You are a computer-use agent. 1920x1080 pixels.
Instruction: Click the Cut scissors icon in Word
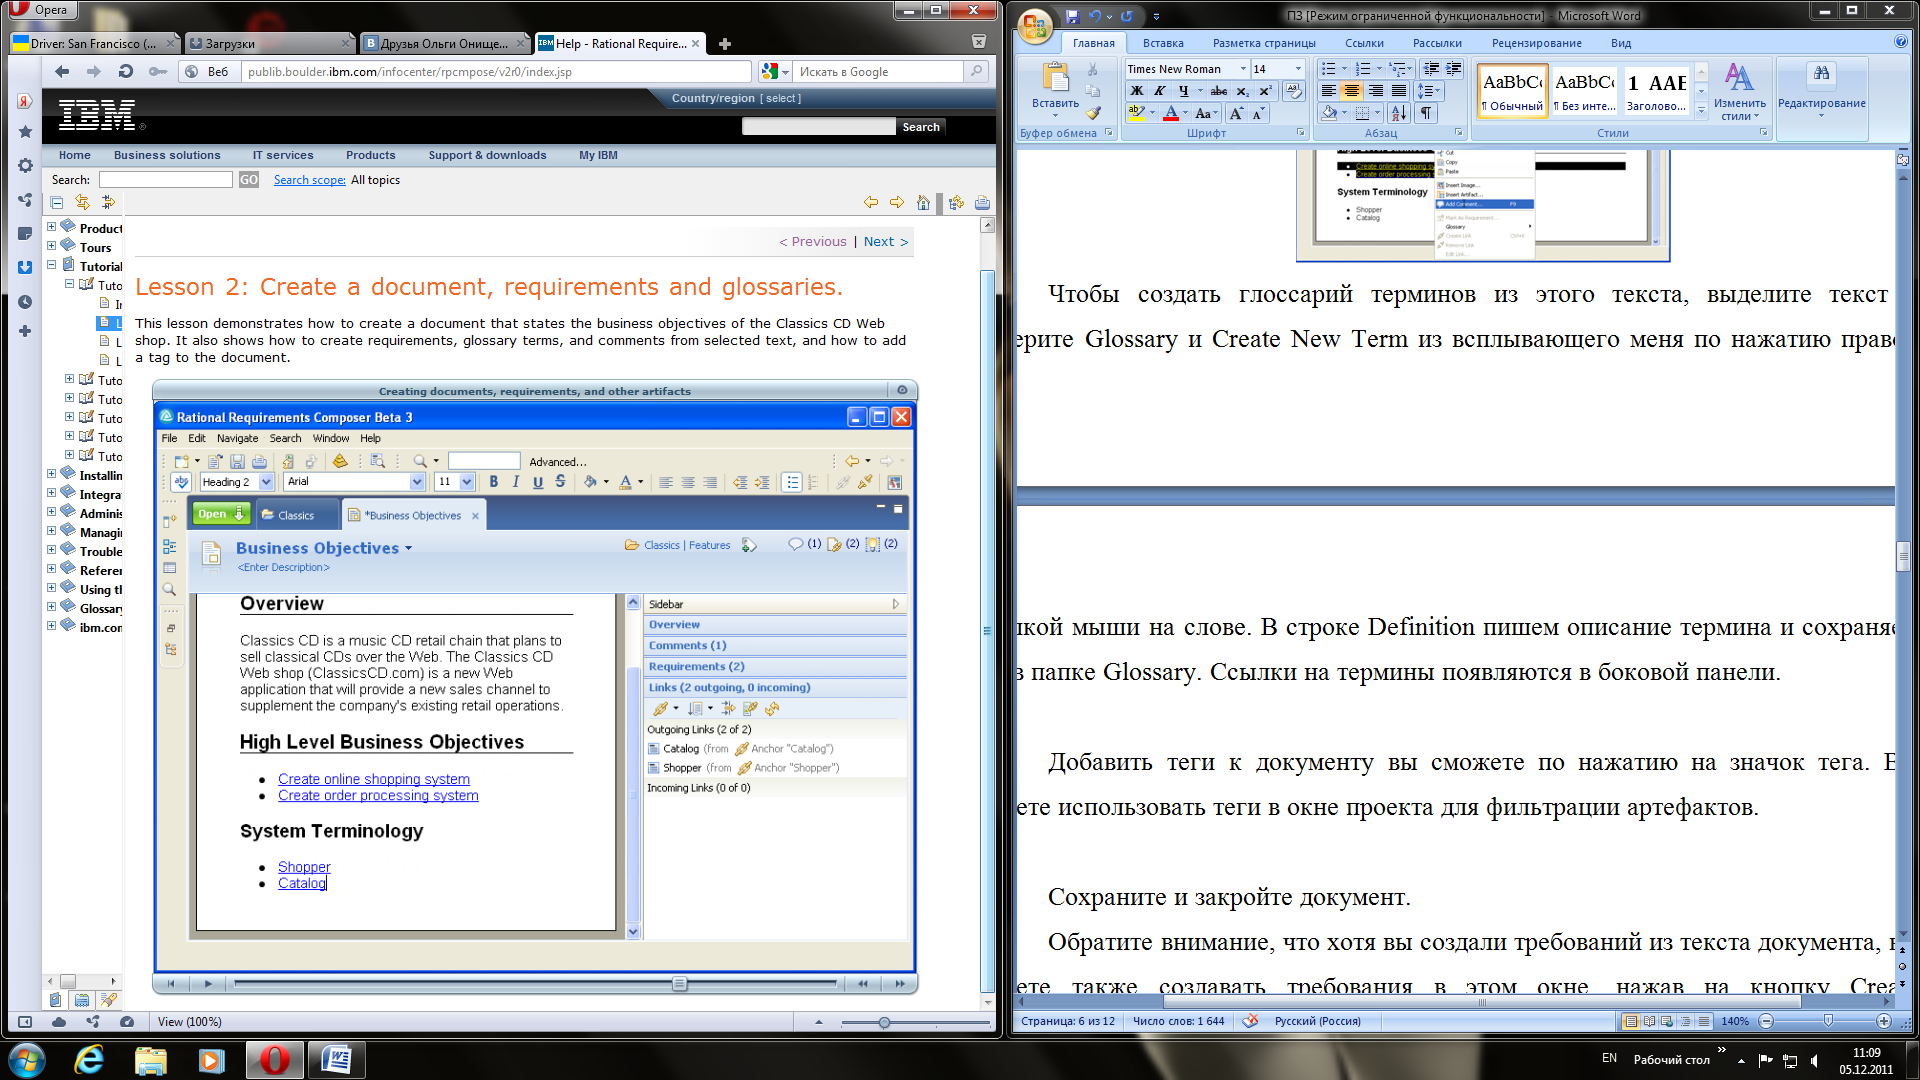(1092, 69)
